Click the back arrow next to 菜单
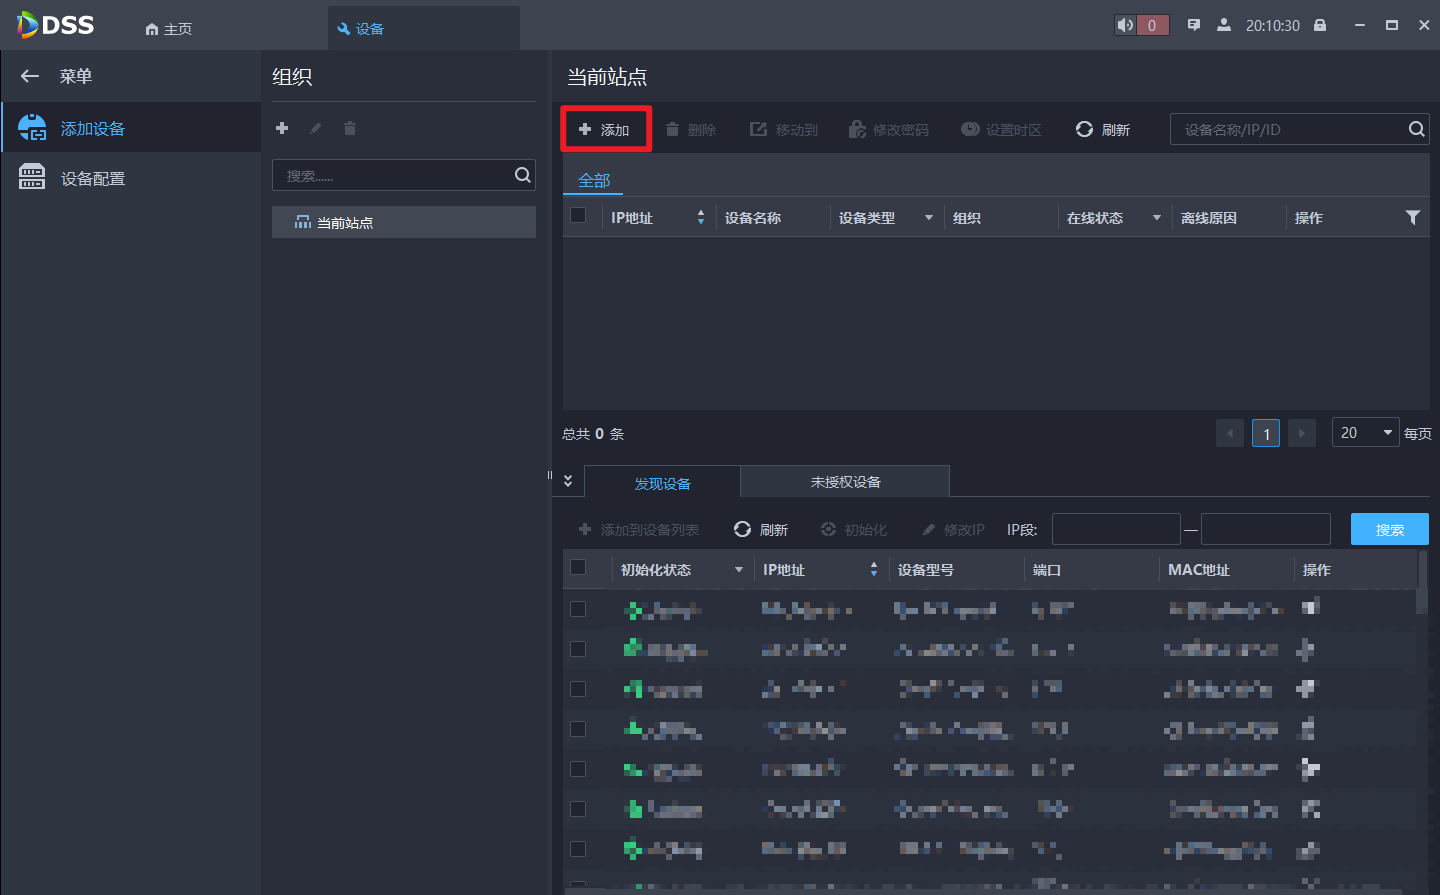The height and width of the screenshot is (895, 1440). pyautogui.click(x=30, y=76)
